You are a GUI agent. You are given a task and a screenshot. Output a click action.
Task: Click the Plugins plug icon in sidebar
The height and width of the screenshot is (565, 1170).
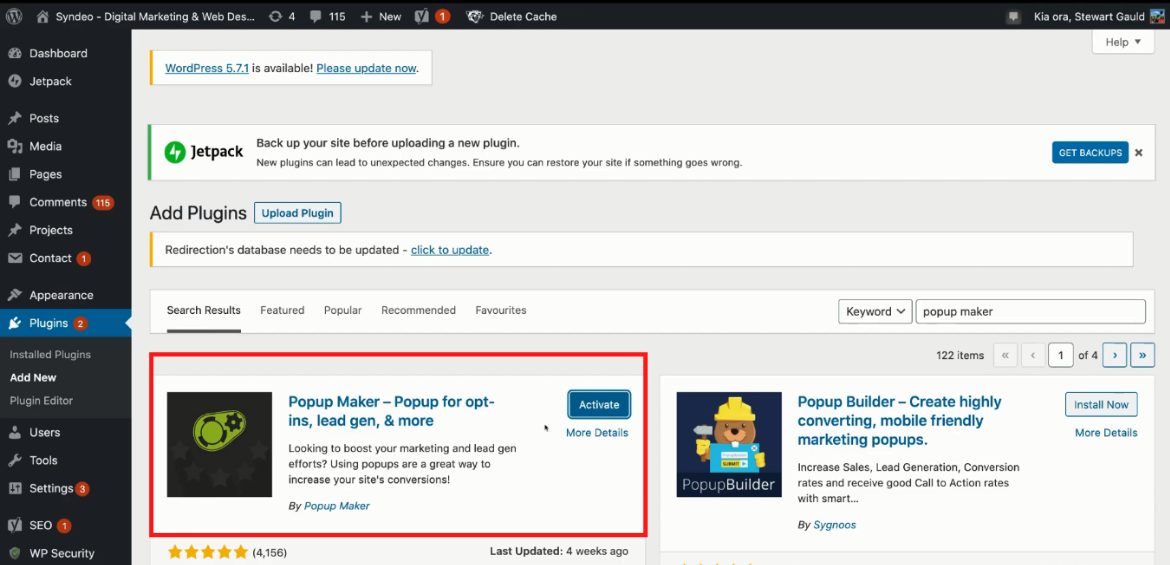[14, 323]
